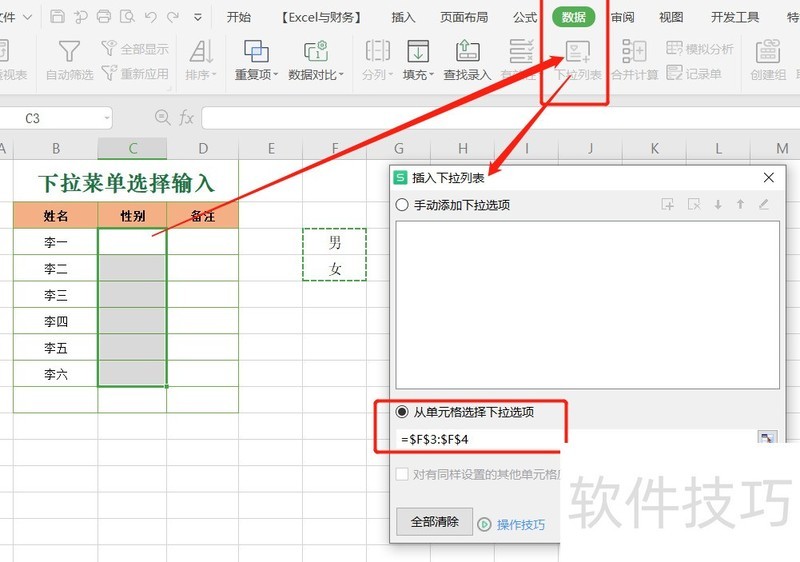Image resolution: width=800 pixels, height=562 pixels.
Task: Select the 从单元格选择下拉选项 radio button
Action: pos(403,412)
